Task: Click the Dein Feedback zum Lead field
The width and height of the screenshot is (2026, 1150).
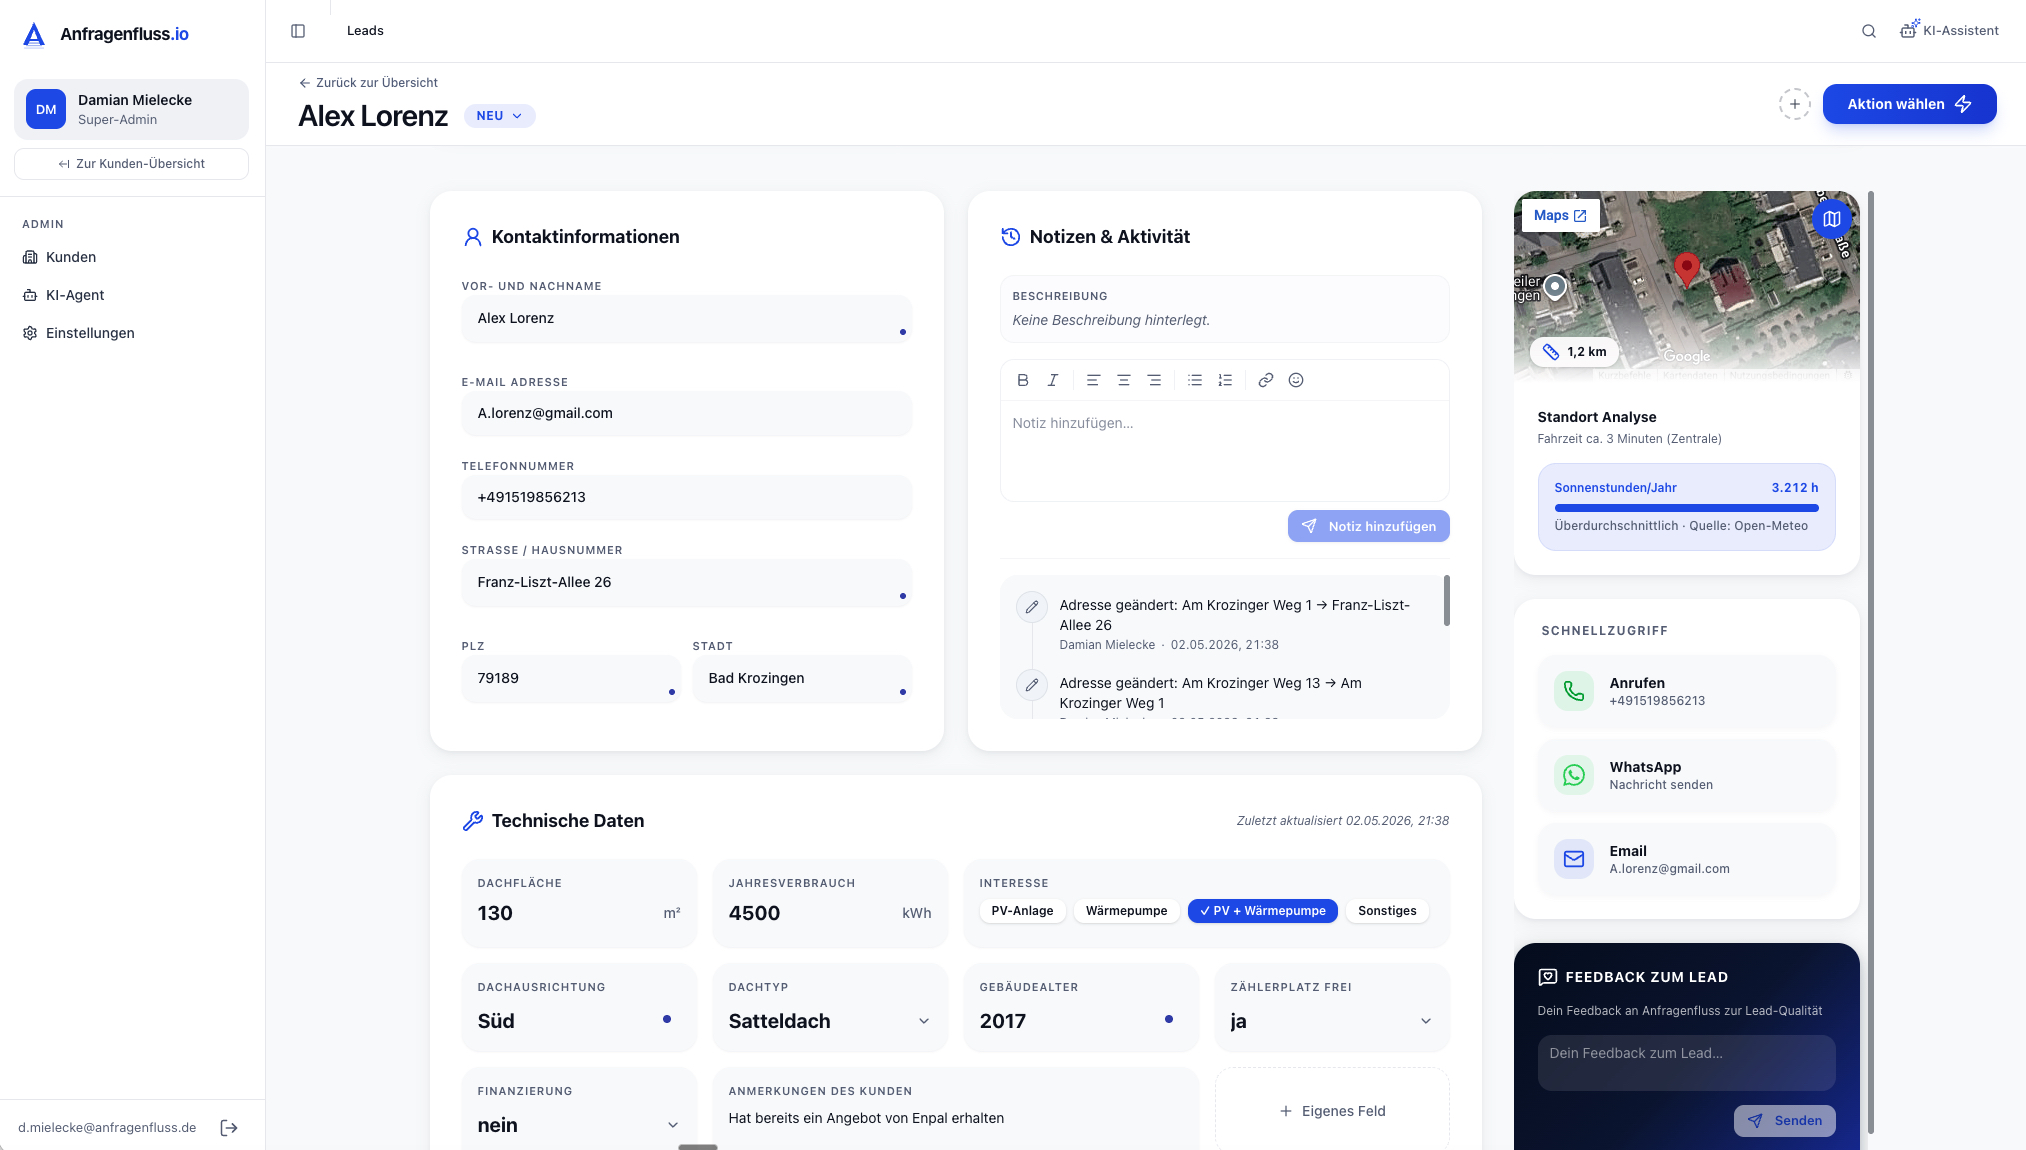Action: [1686, 1062]
